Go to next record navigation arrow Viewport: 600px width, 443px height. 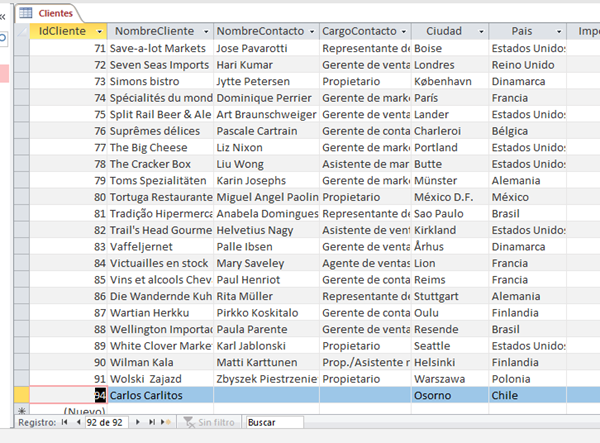(x=138, y=422)
